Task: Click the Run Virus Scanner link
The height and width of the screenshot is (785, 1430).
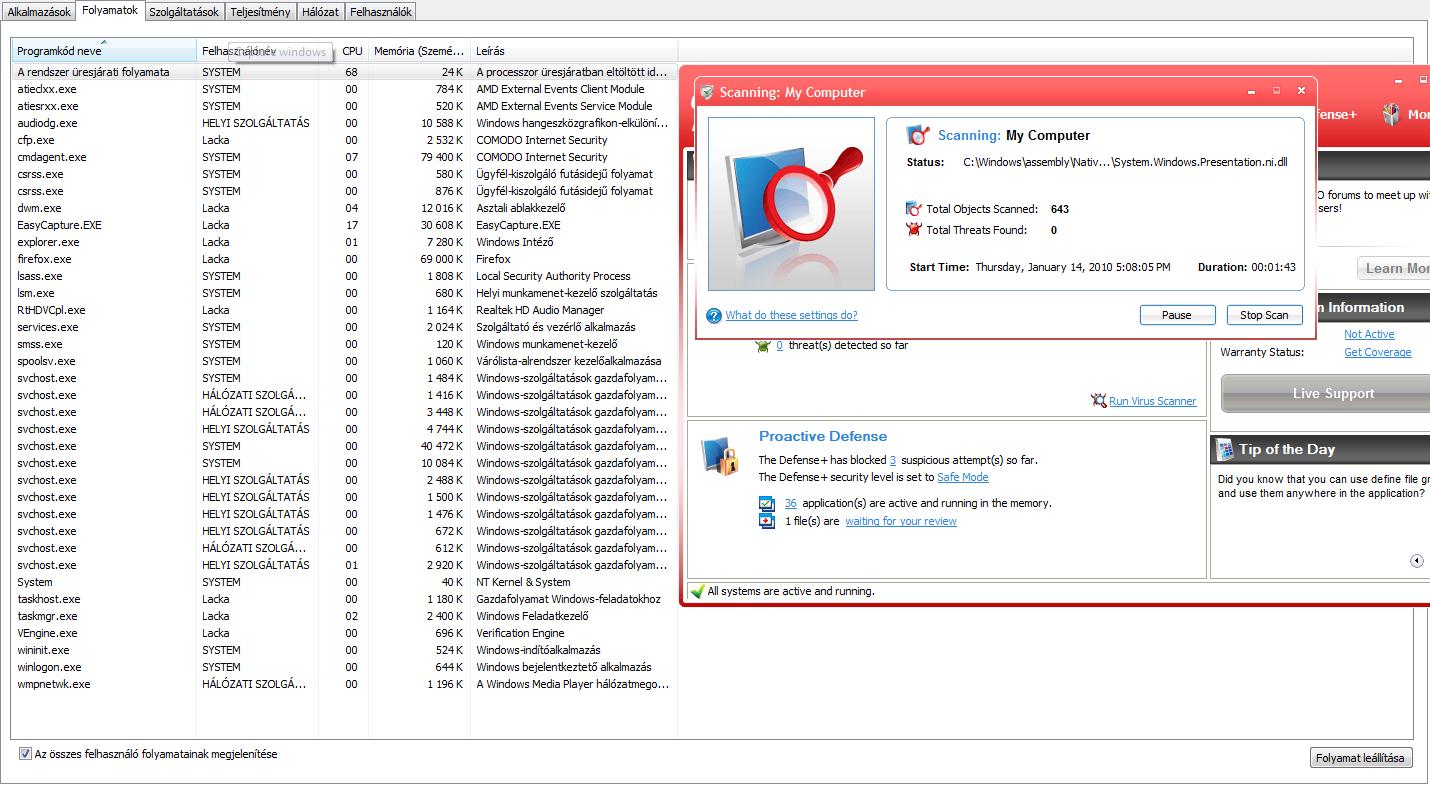Action: pyautogui.click(x=1152, y=401)
